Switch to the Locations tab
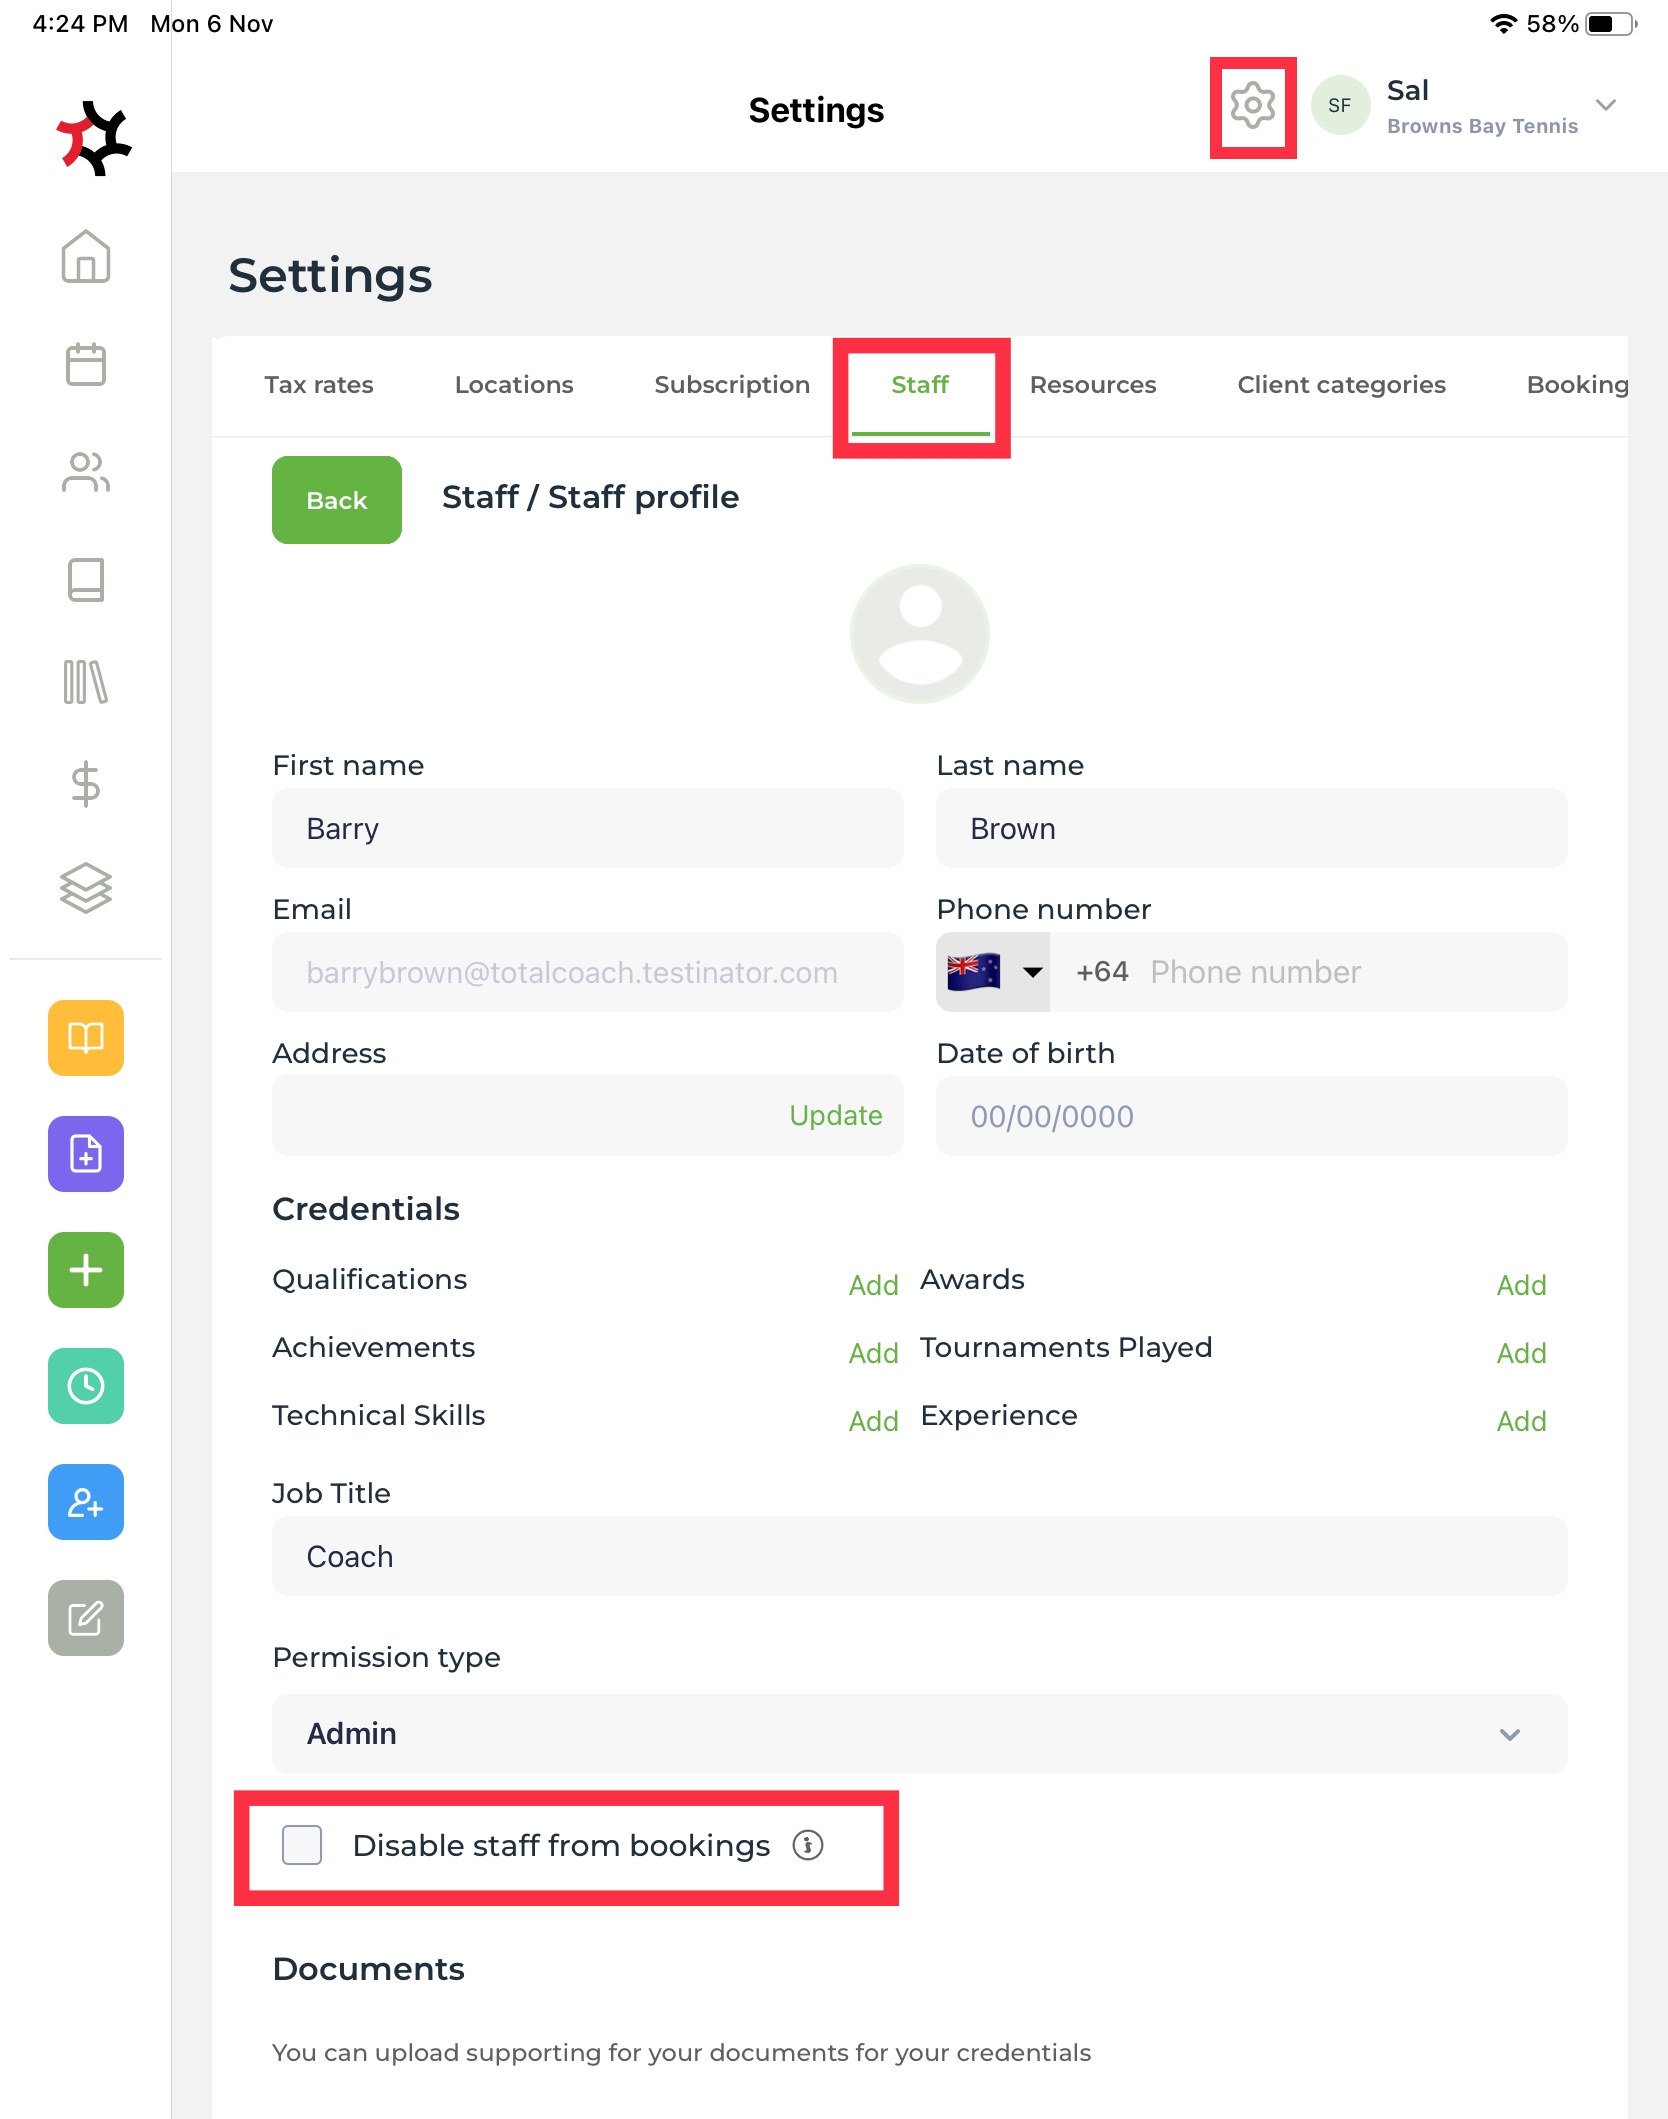The width and height of the screenshot is (1668, 2119). pos(514,385)
